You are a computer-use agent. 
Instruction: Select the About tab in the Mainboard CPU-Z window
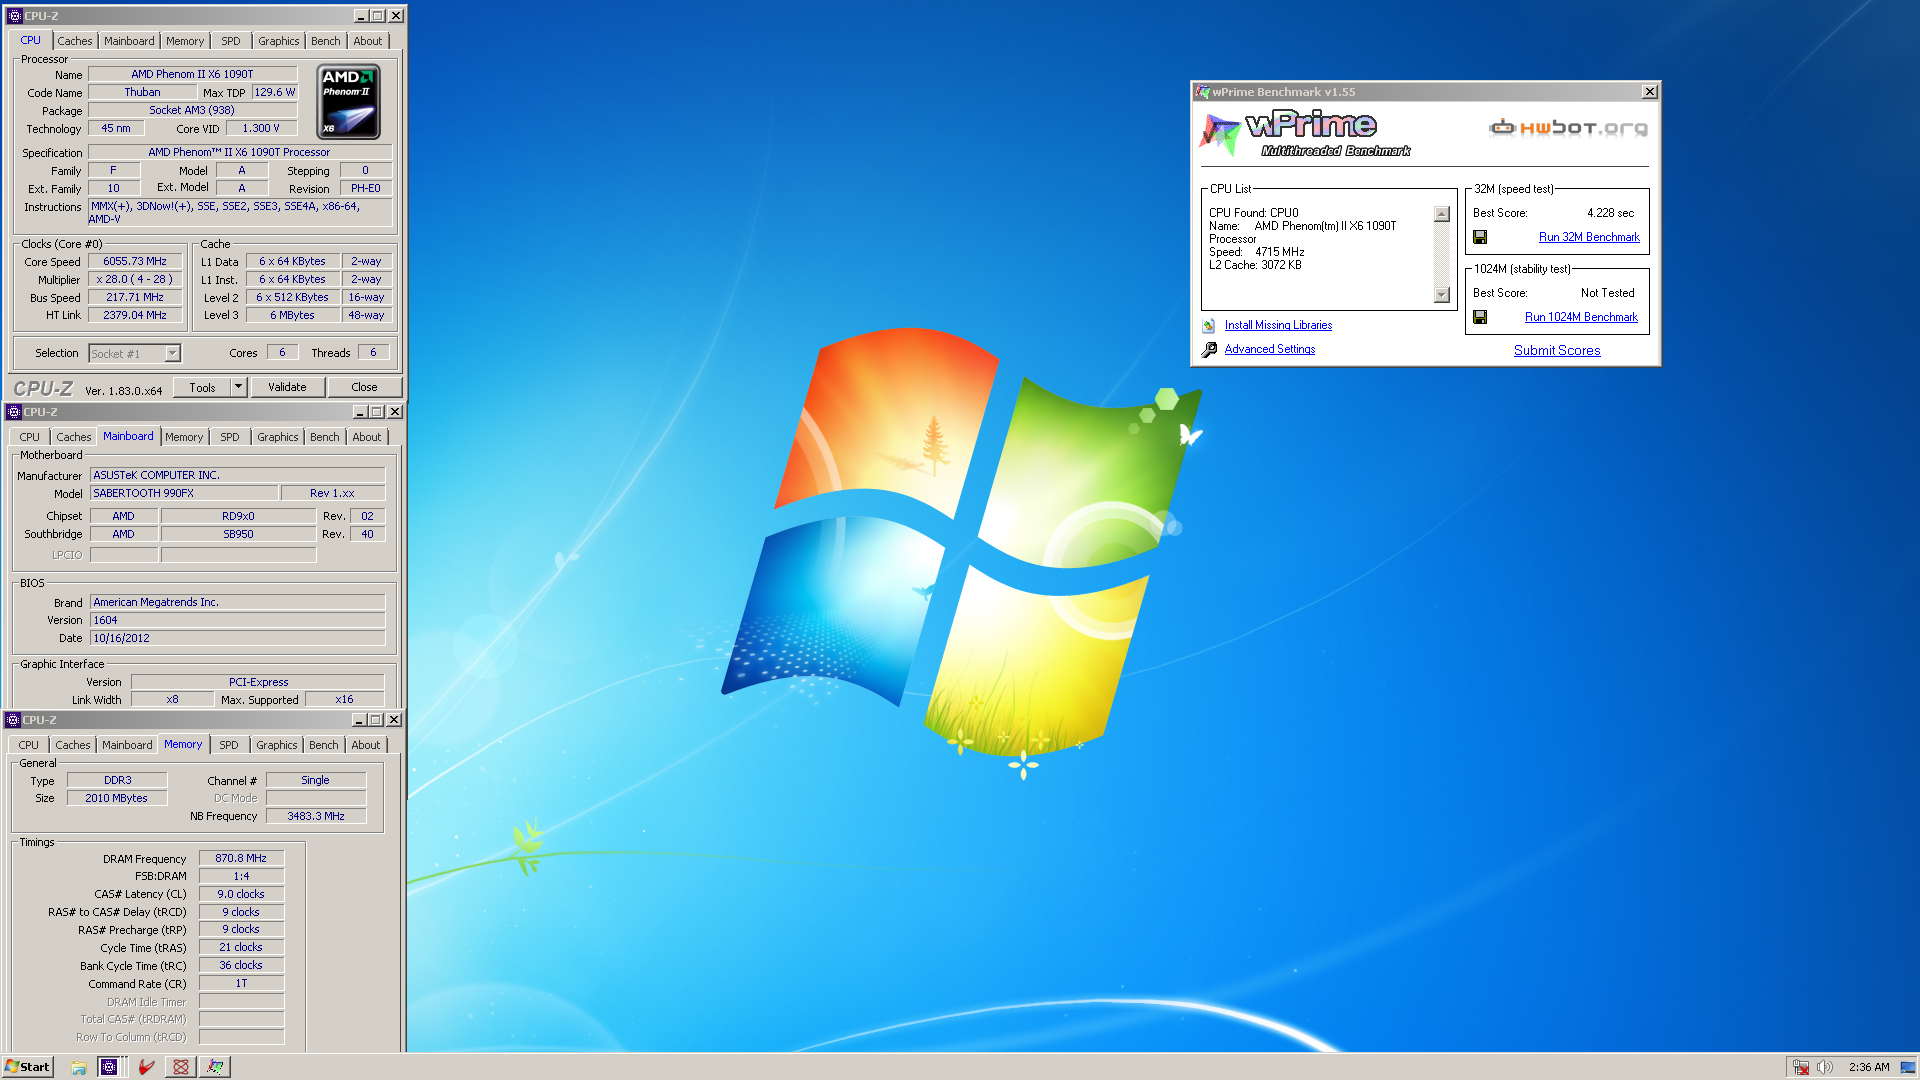(367, 437)
